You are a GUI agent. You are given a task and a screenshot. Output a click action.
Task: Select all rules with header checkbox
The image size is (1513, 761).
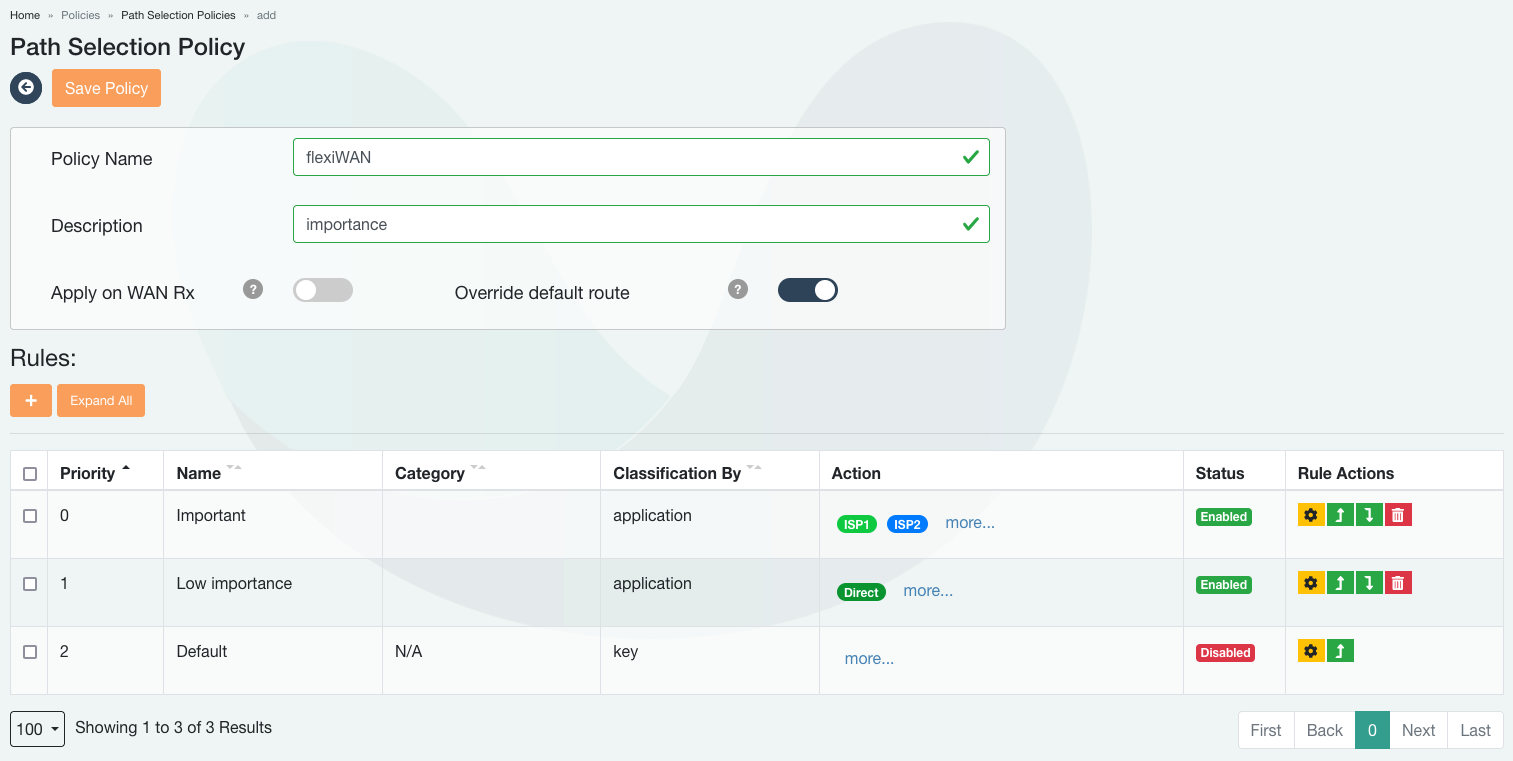point(30,474)
